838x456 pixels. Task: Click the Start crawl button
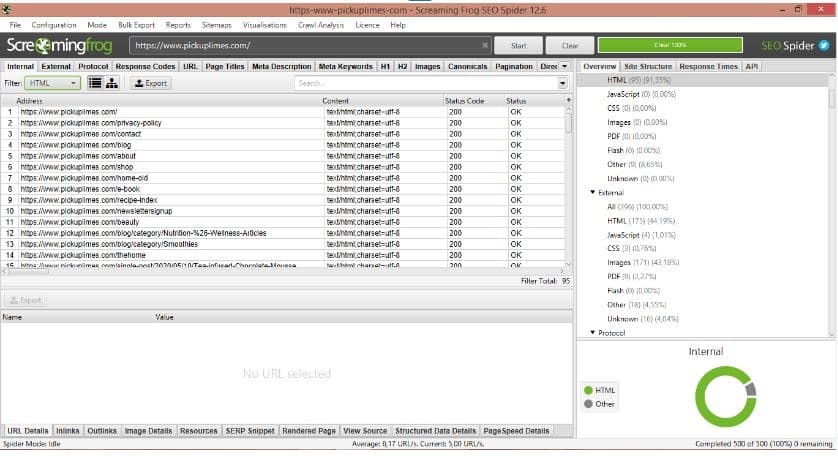pyautogui.click(x=518, y=45)
